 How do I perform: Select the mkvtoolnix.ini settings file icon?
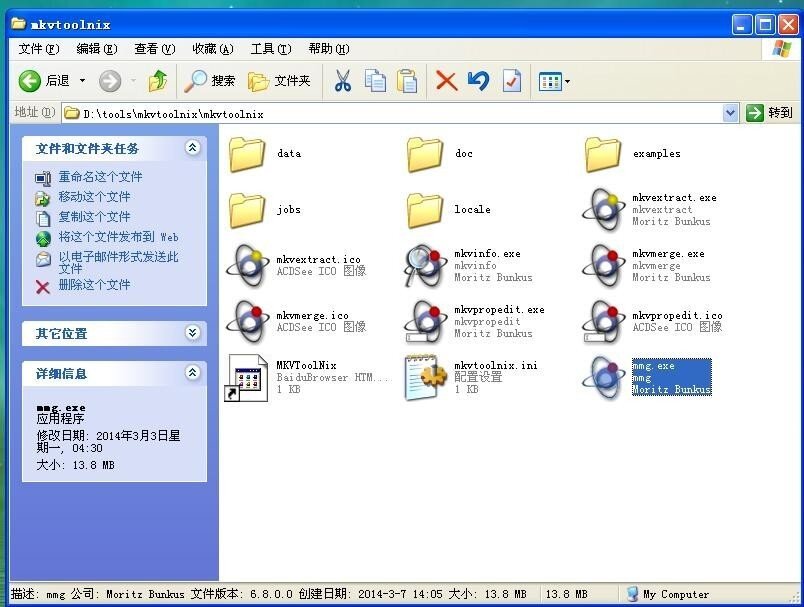pos(425,378)
